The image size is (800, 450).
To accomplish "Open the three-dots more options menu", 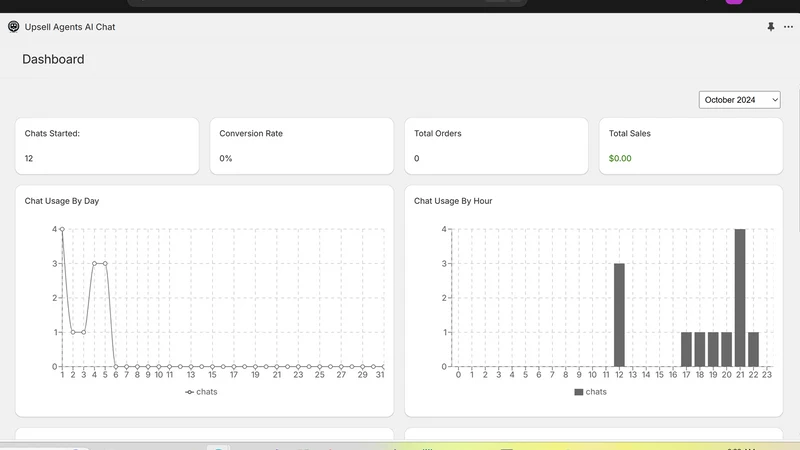I will pyautogui.click(x=788, y=27).
